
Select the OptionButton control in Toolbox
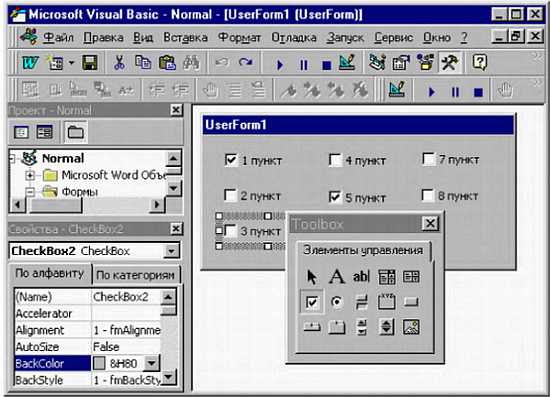click(337, 302)
